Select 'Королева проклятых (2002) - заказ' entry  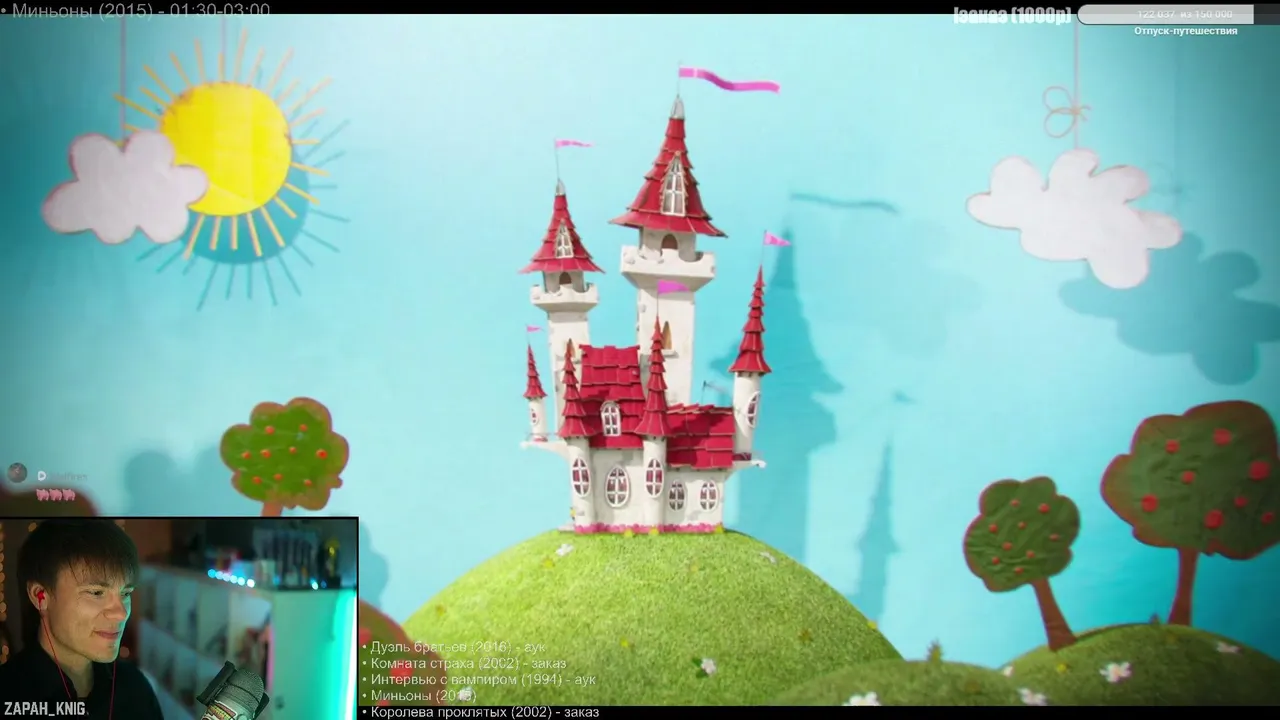(x=480, y=712)
